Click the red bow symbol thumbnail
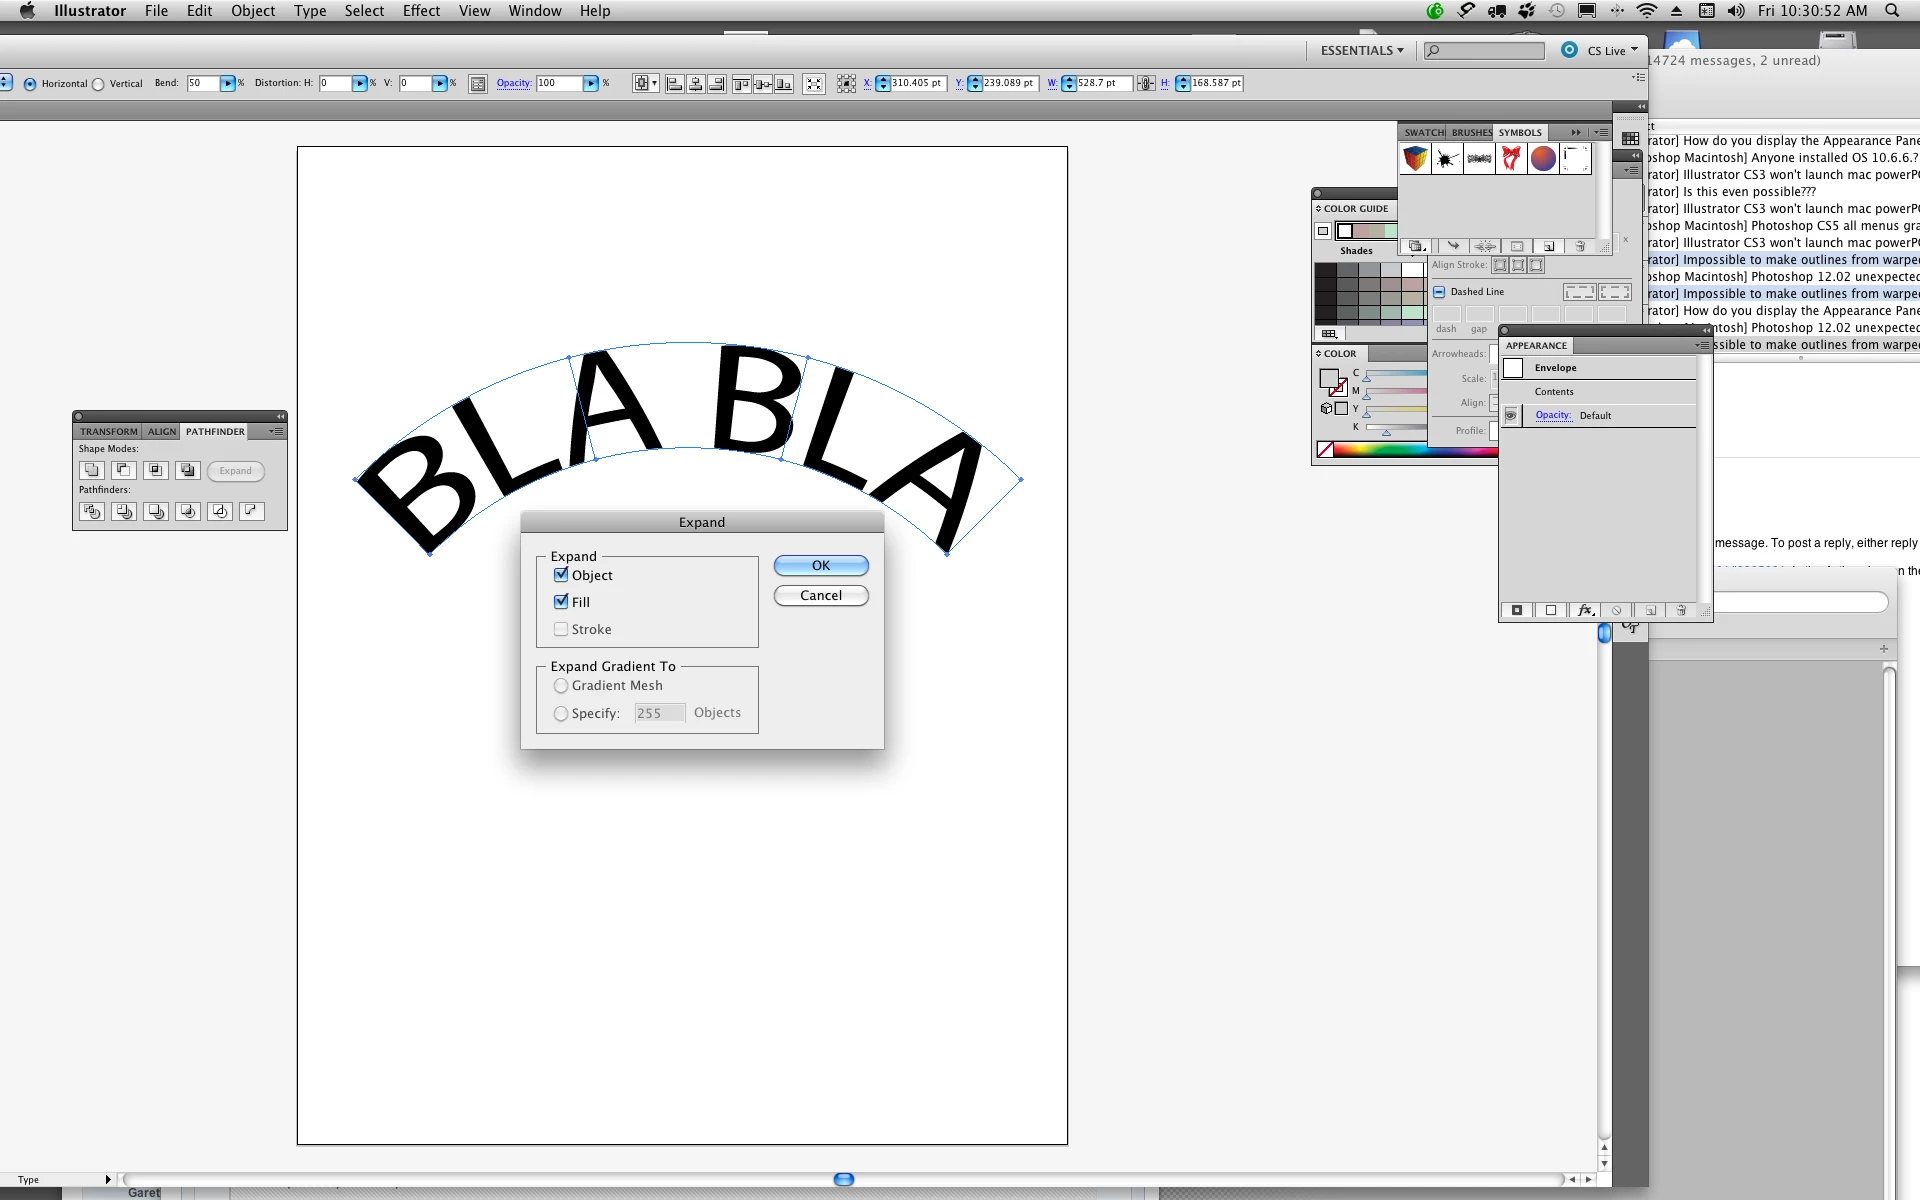 point(1511,159)
